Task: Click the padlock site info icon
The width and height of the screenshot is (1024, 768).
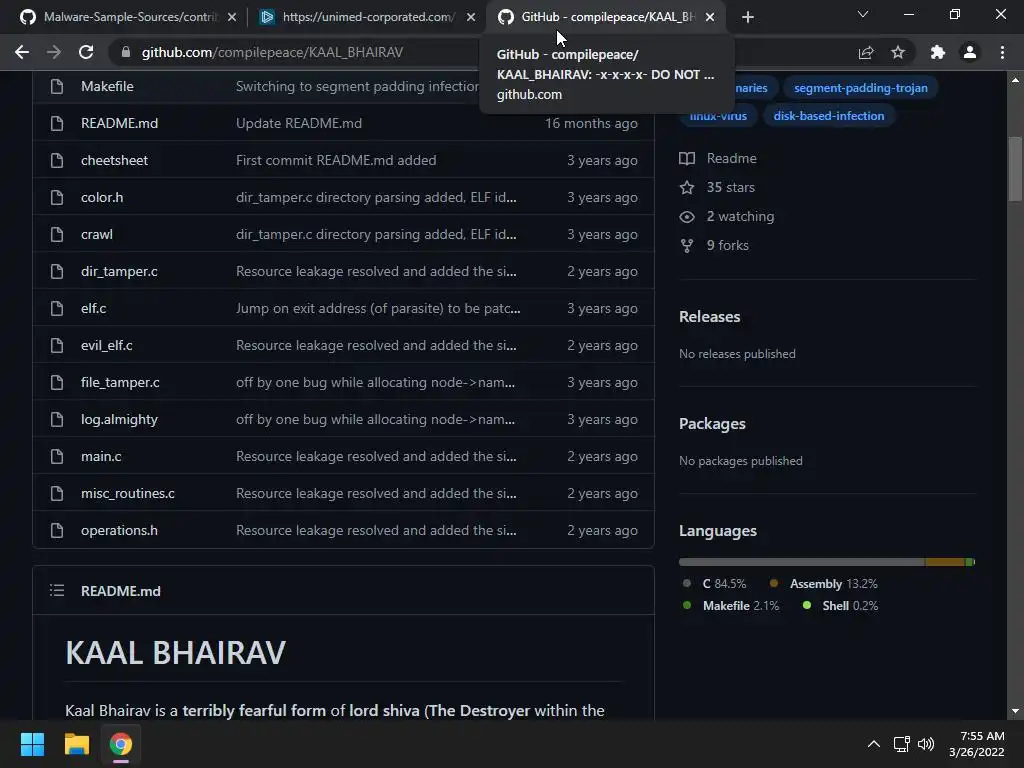Action: 126,52
